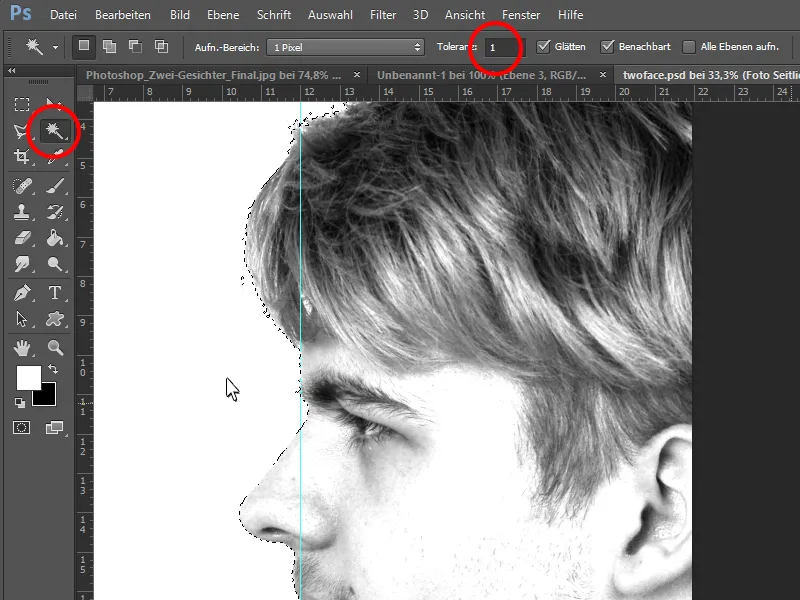Swap foreground and background colors
Screen dimensions: 800x600
pyautogui.click(x=53, y=368)
